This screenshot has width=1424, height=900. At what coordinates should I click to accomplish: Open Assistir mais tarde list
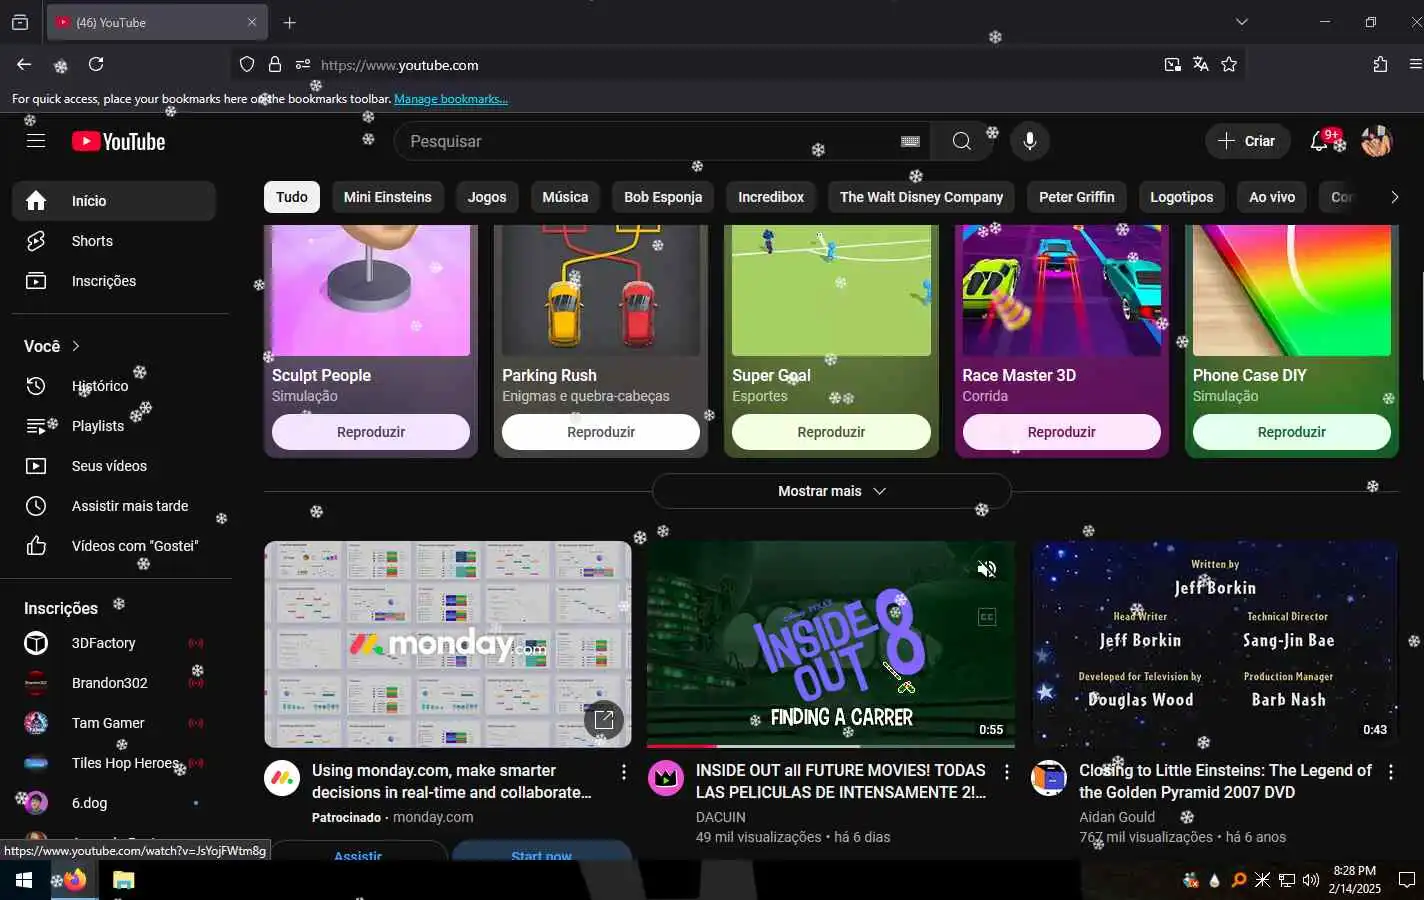(x=114, y=506)
